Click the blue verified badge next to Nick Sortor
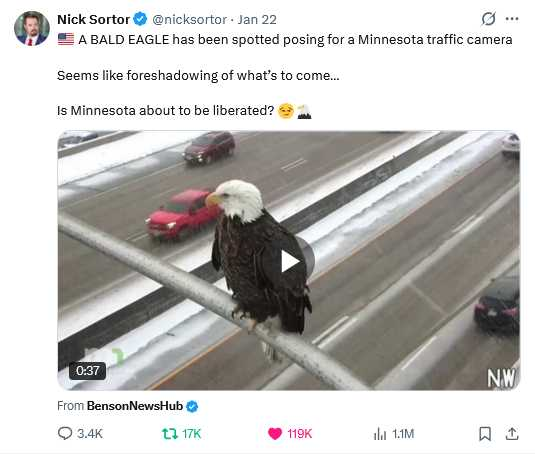The height and width of the screenshot is (454, 535). pyautogui.click(x=140, y=19)
